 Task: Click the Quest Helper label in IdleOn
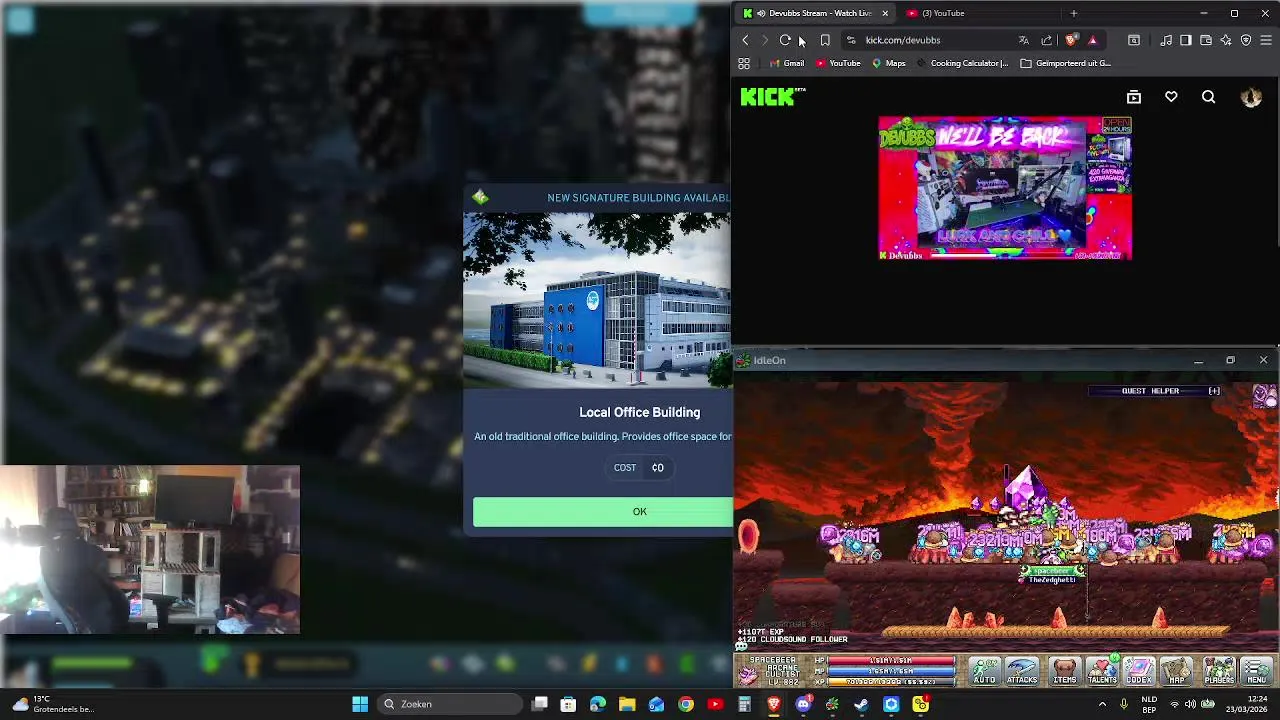point(1150,391)
